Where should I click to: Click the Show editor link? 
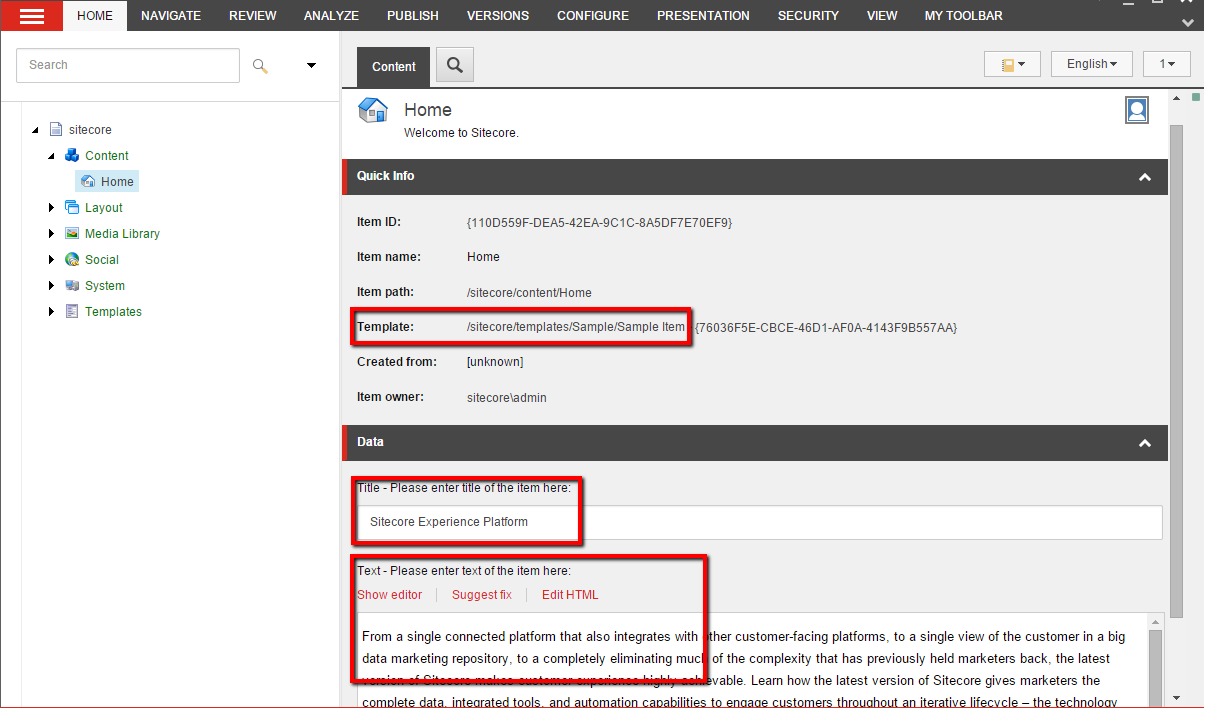(x=389, y=594)
